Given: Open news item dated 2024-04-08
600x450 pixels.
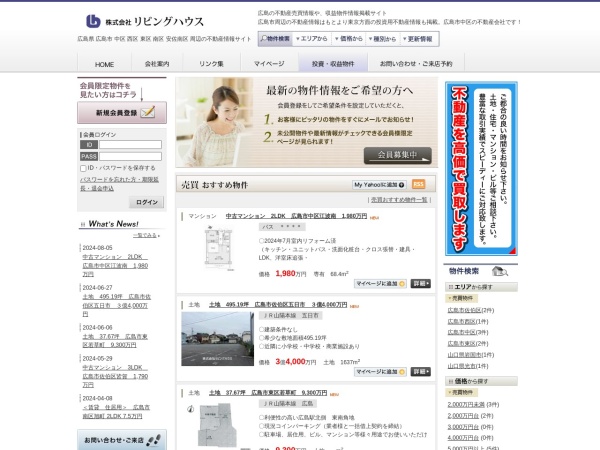Looking at the screenshot, I should pos(116,411).
